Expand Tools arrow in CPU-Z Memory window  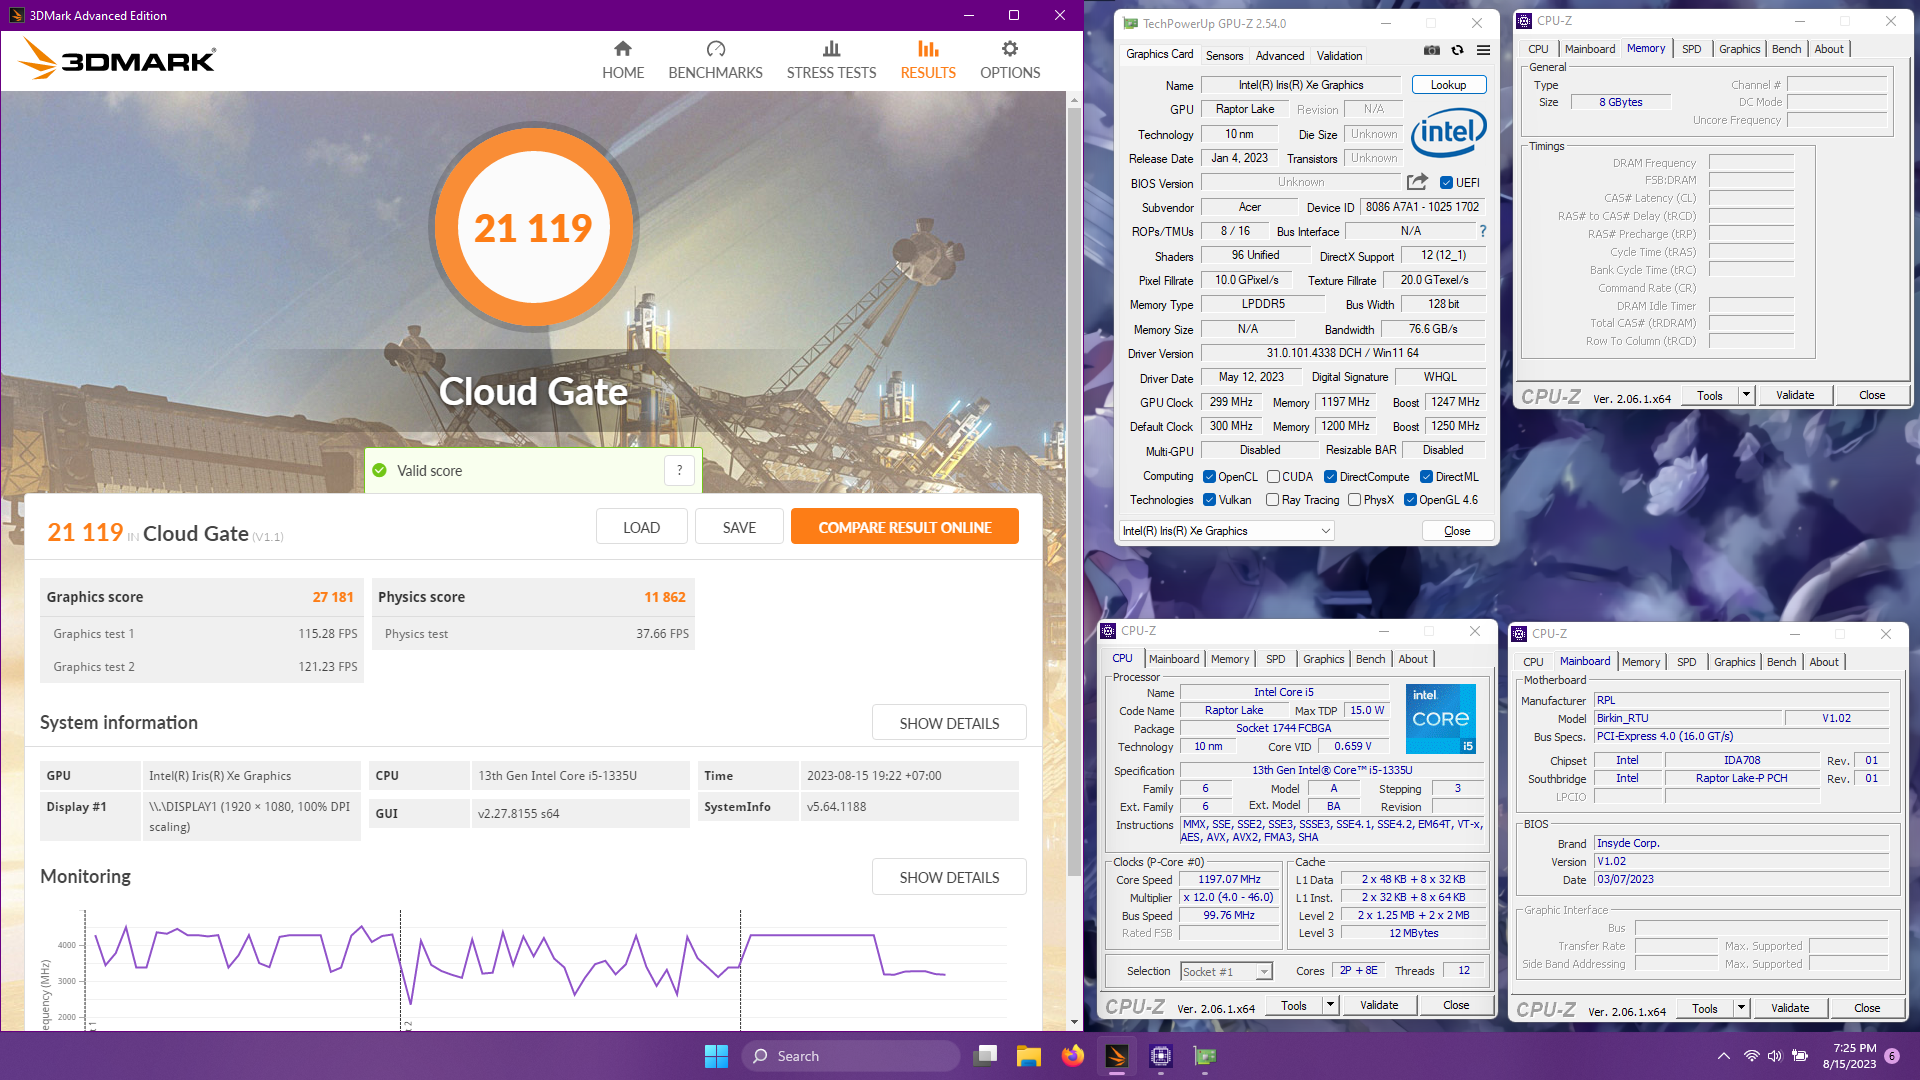click(1746, 395)
